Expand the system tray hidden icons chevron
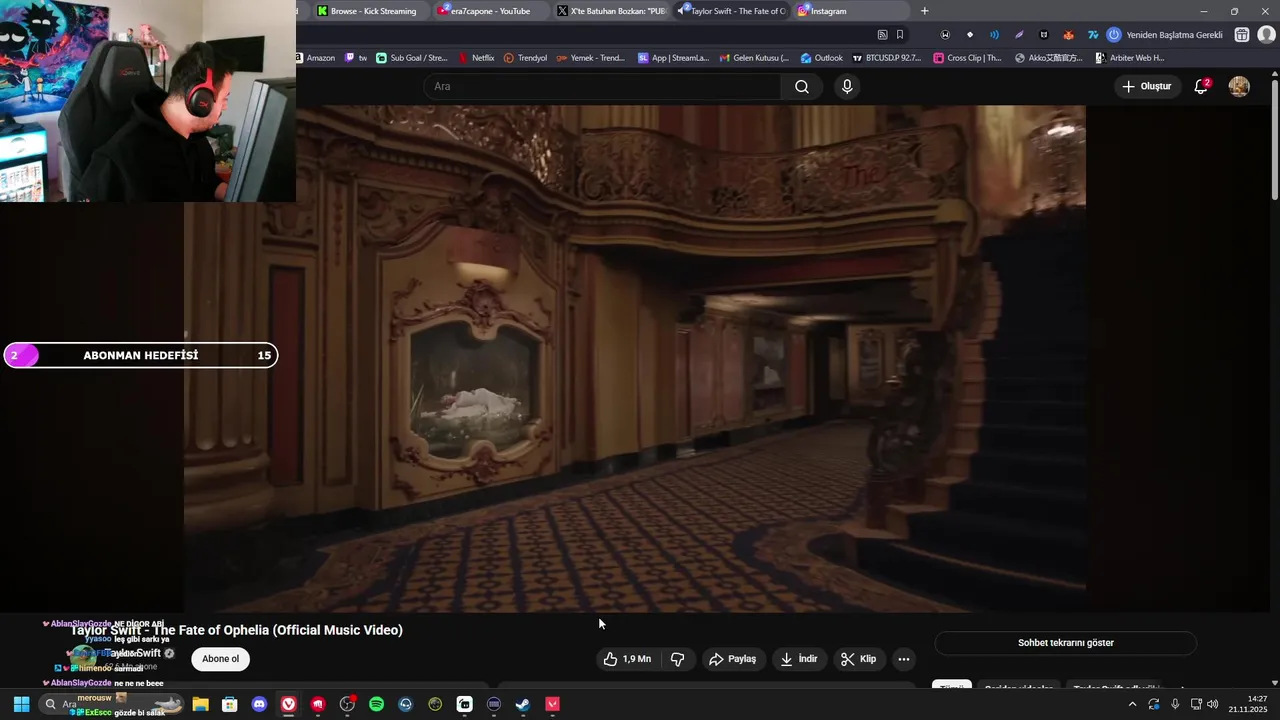Screen dimensions: 1280x720 tap(1132, 704)
